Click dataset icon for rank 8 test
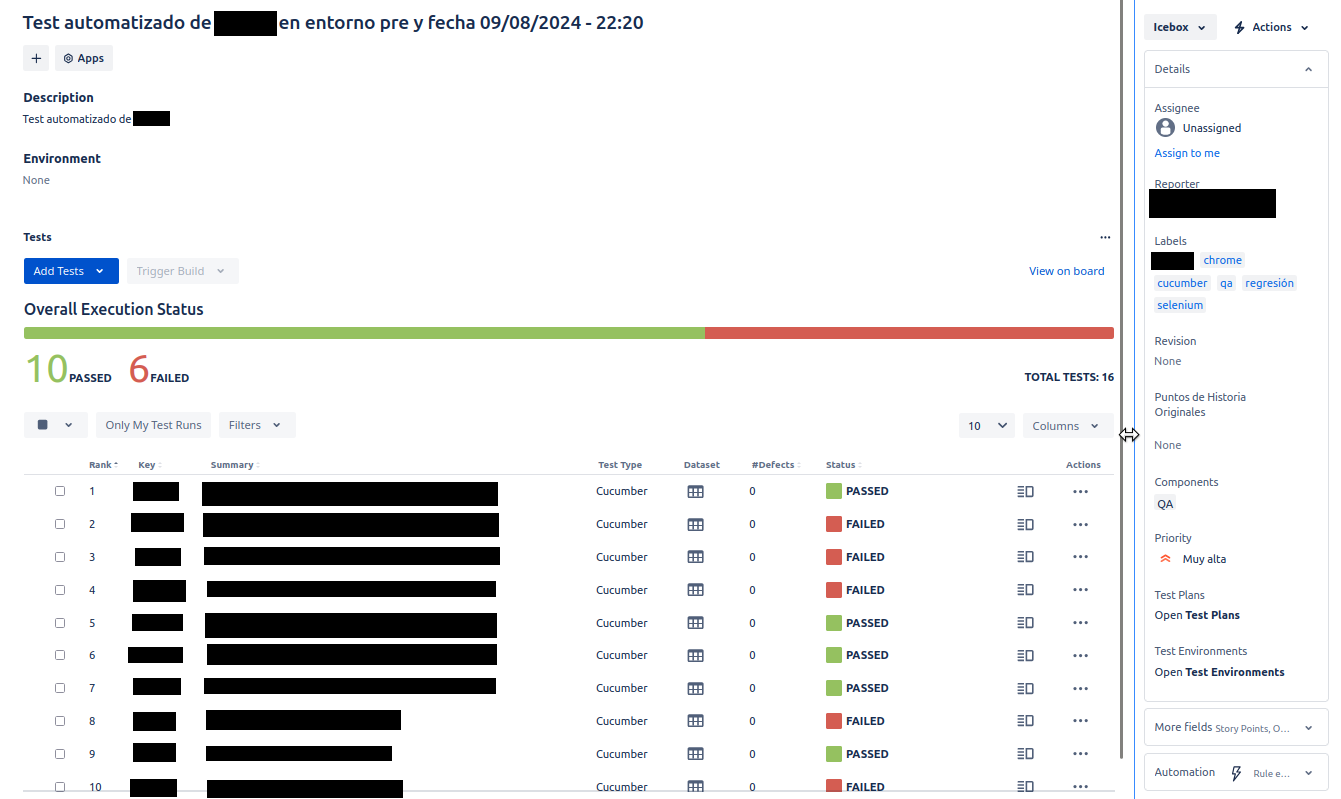Screen dimensions: 1341x799 695,721
